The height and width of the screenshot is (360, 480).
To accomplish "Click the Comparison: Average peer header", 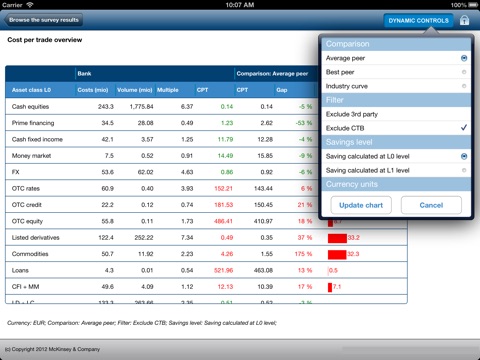I will 272,74.
